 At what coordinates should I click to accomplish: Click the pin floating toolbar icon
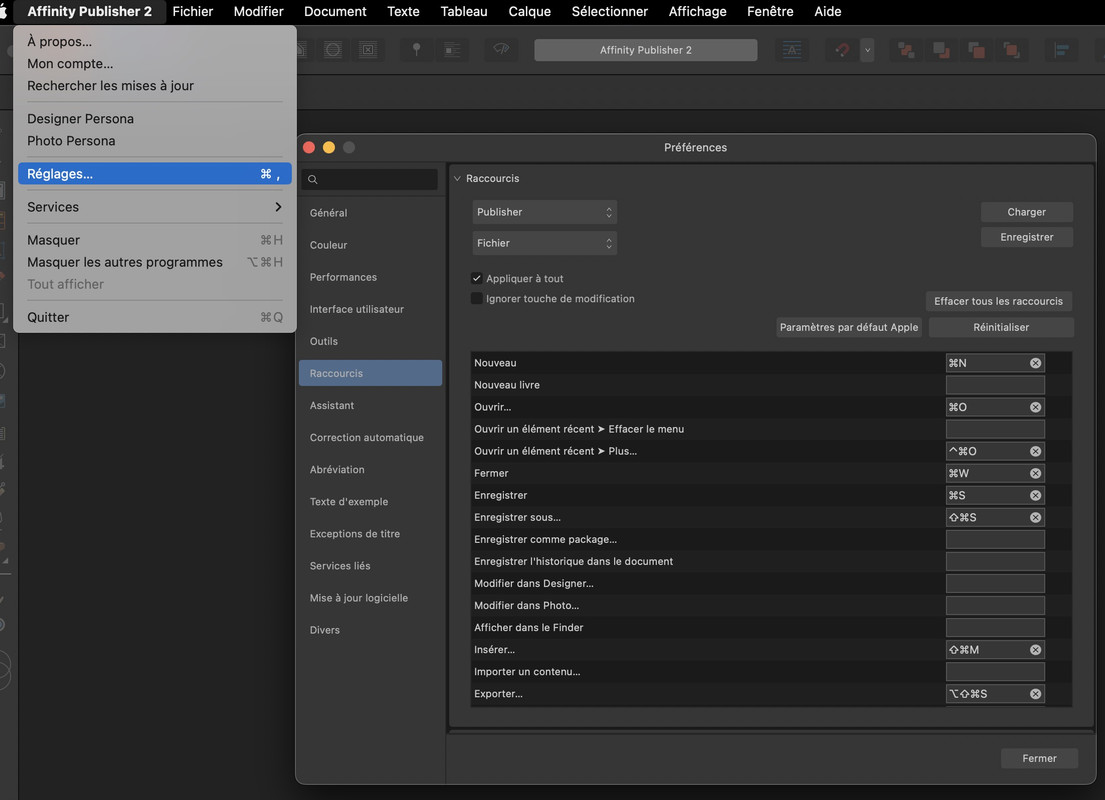pos(416,50)
